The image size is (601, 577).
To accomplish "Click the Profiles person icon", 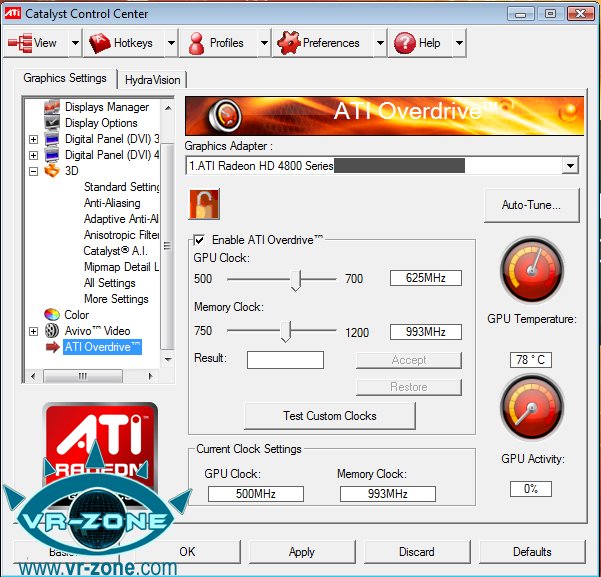I will tap(196, 43).
